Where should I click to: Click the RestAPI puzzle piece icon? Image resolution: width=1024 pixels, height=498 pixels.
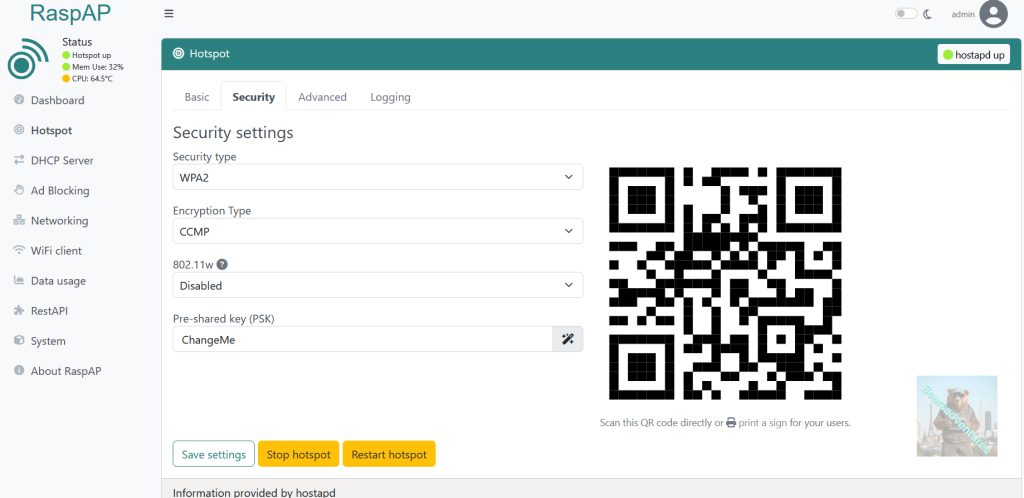(19, 311)
